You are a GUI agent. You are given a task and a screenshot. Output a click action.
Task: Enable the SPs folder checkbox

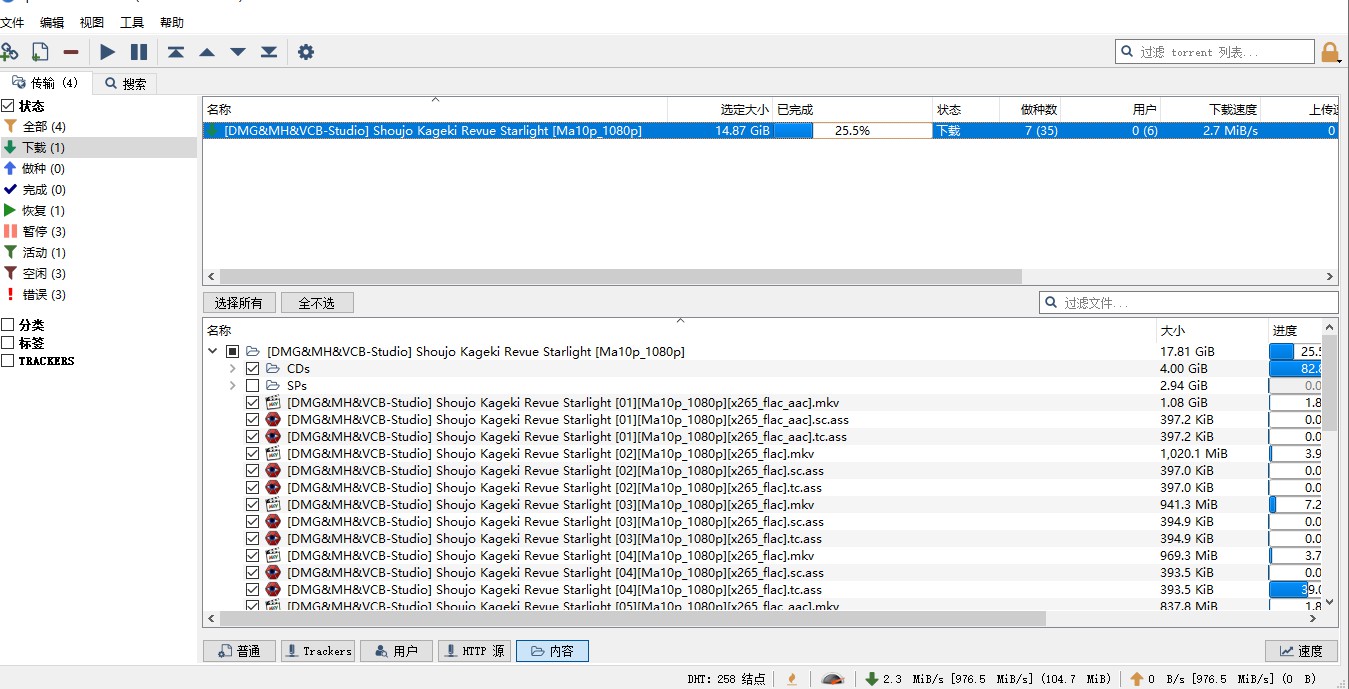[x=253, y=386]
